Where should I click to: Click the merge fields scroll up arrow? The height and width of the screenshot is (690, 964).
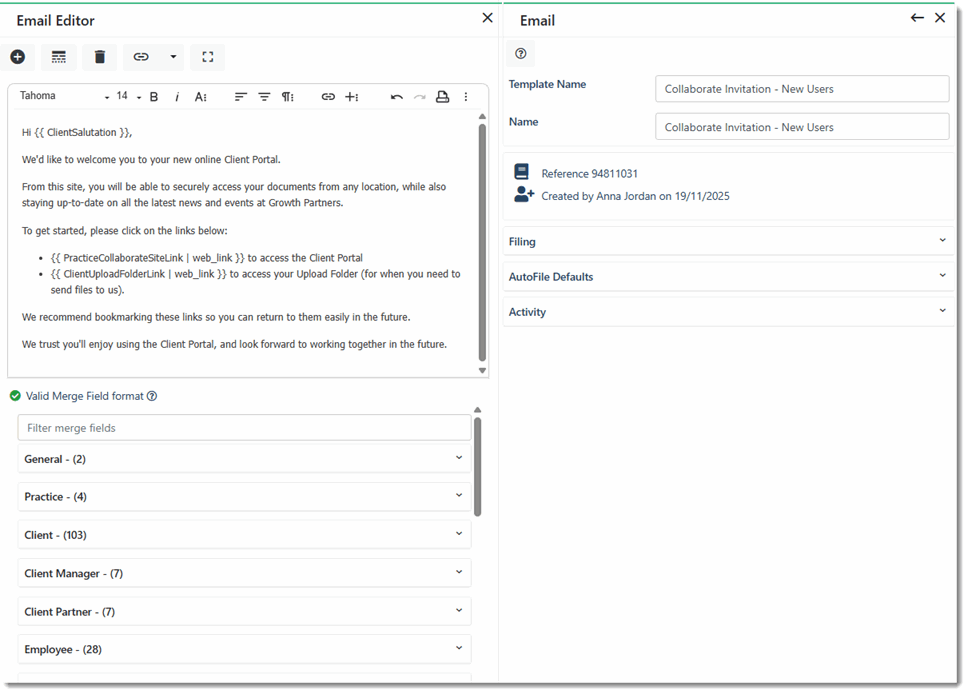[x=478, y=410]
